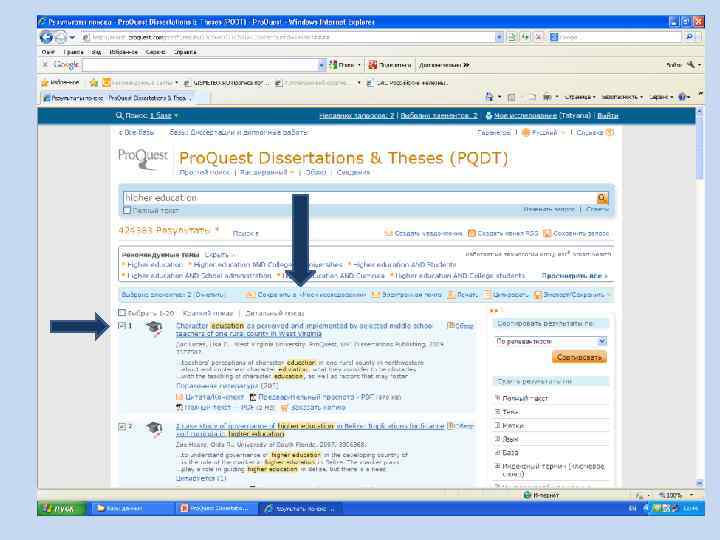The height and width of the screenshot is (540, 720).
Task: Open the Файл menu in IE menu bar
Action: (48, 52)
